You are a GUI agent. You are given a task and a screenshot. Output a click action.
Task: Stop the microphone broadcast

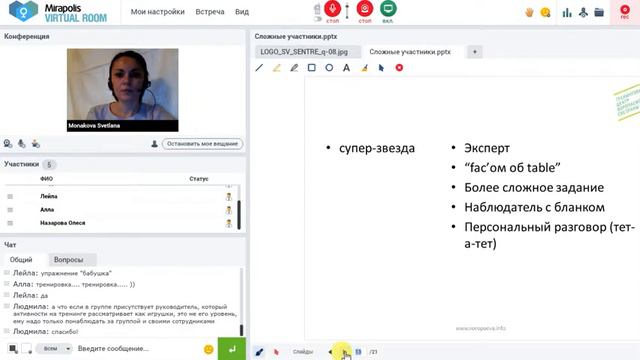coord(332,9)
